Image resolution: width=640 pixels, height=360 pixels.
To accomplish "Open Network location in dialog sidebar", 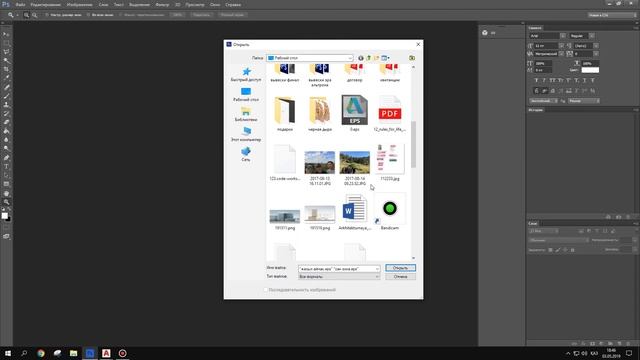I will click(x=246, y=155).
